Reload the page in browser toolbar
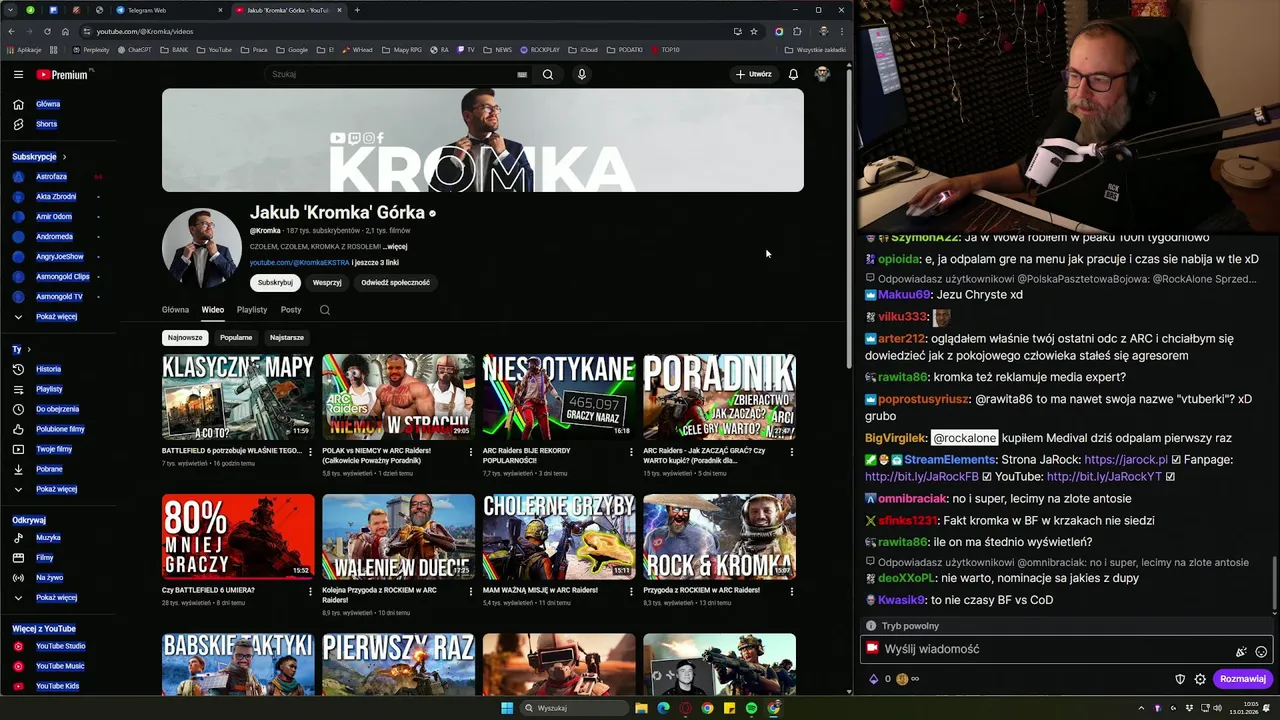The width and height of the screenshot is (1280, 720). point(47,31)
